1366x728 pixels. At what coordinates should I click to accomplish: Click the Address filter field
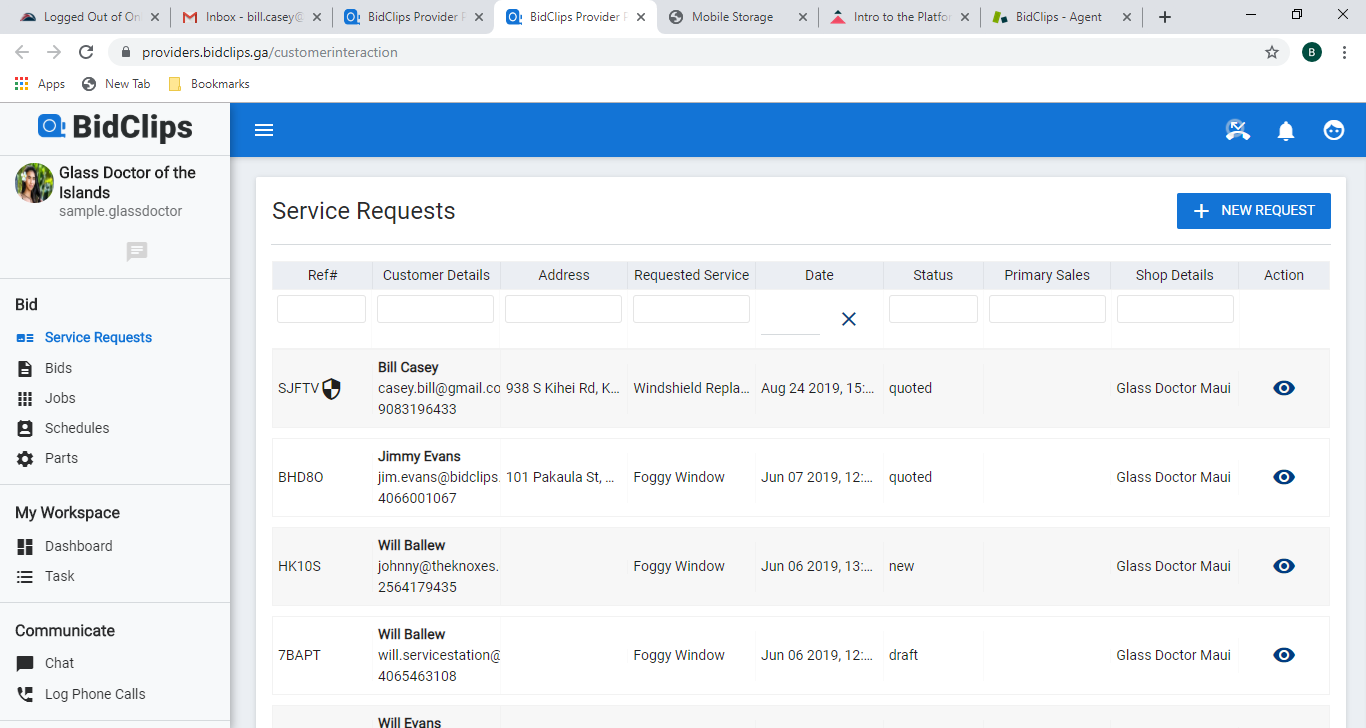pos(563,309)
